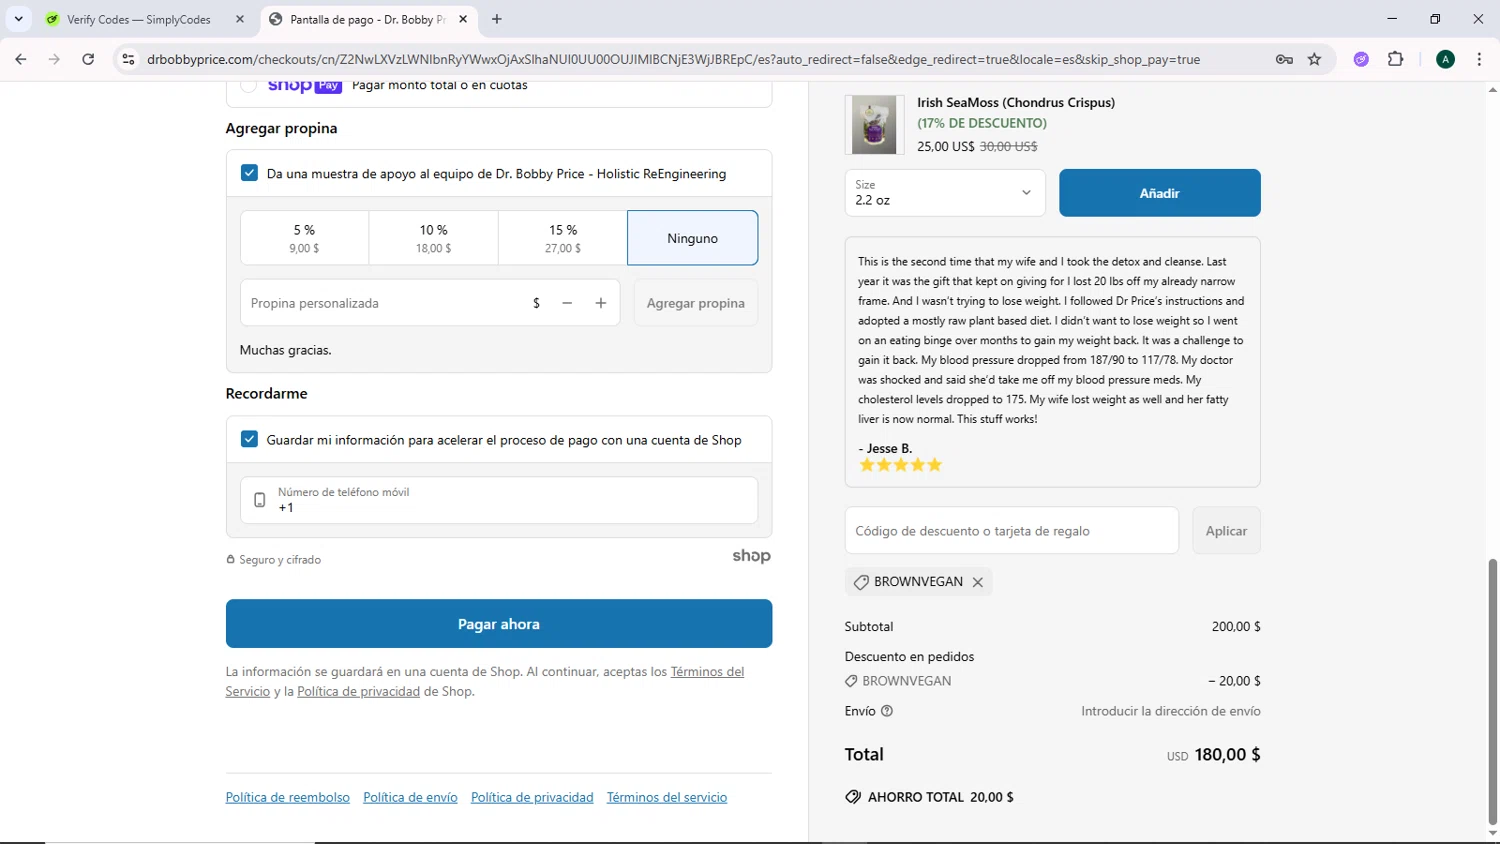Open the Extensions puzzle icon
Viewport: 1500px width, 844px height.
[x=1396, y=59]
